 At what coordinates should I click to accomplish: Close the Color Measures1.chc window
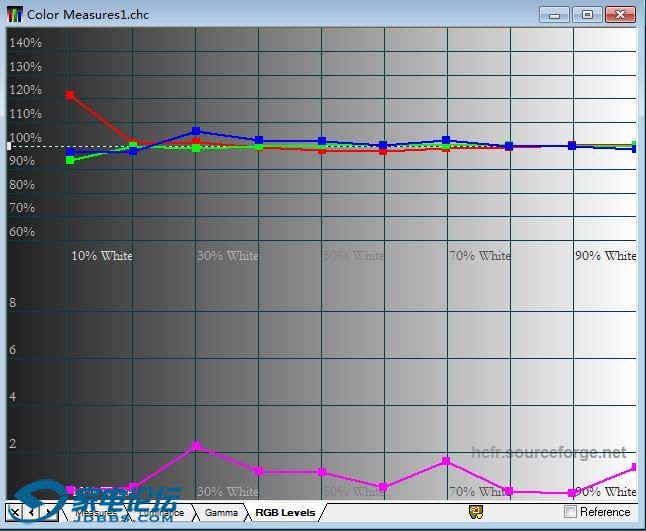point(621,15)
